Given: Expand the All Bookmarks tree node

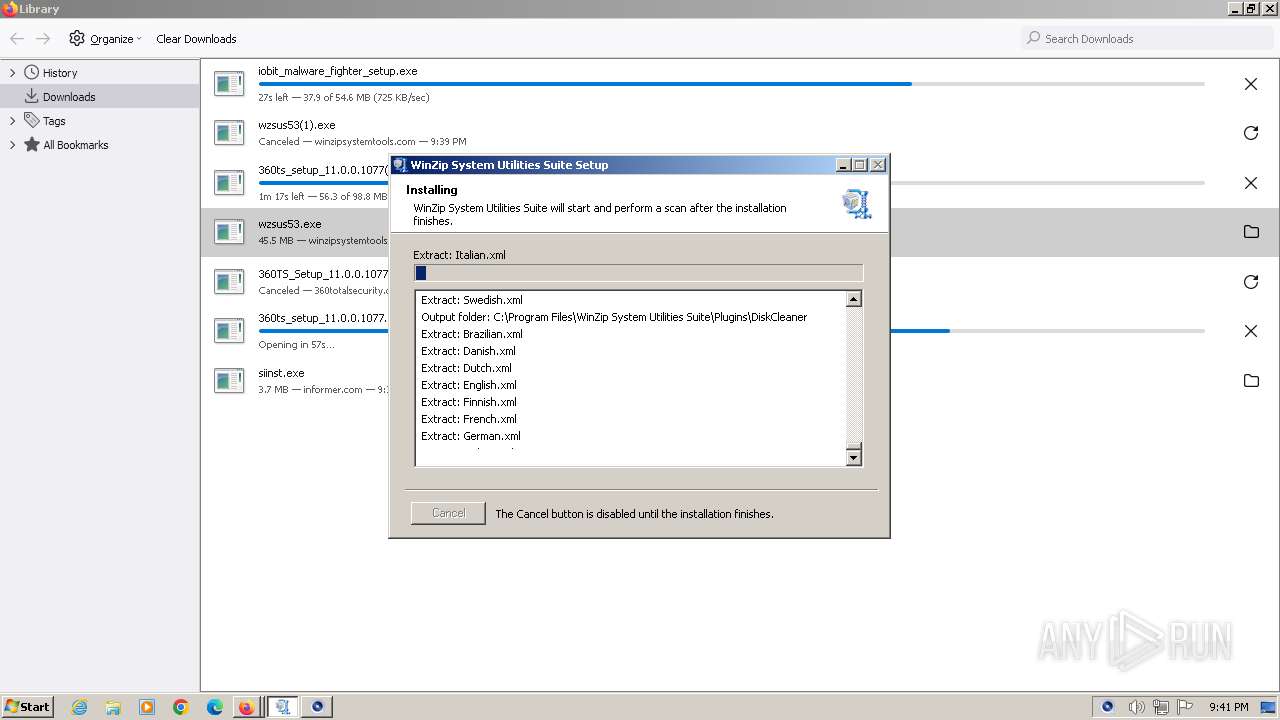Looking at the screenshot, I should pyautogui.click(x=12, y=145).
